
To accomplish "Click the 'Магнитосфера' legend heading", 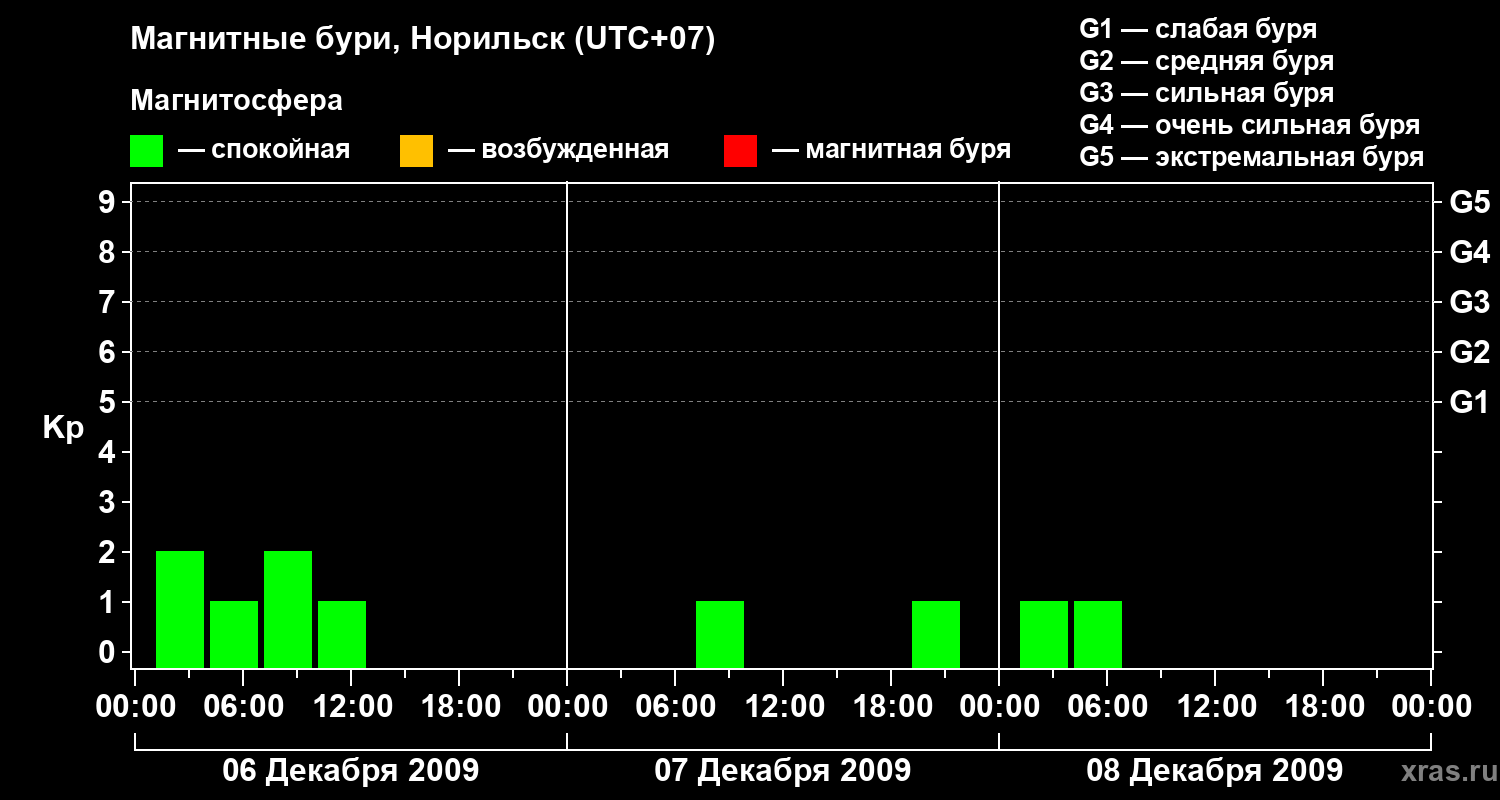I will pyautogui.click(x=236, y=101).
